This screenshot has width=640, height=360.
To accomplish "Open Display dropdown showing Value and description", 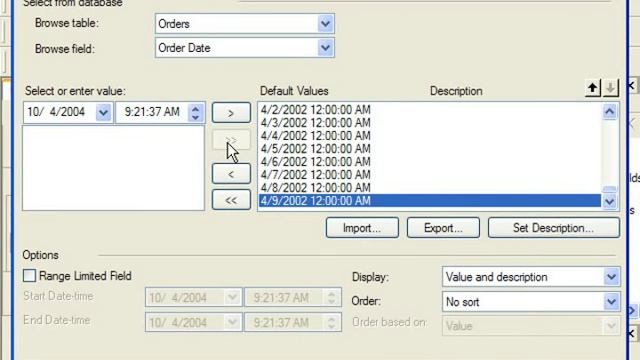I will coord(531,277).
